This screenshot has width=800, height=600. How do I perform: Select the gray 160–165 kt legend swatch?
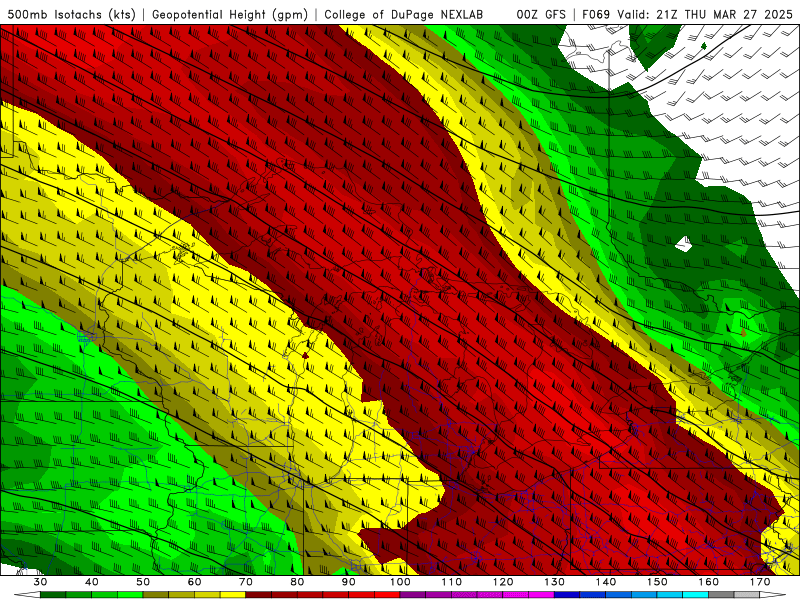pos(721,594)
